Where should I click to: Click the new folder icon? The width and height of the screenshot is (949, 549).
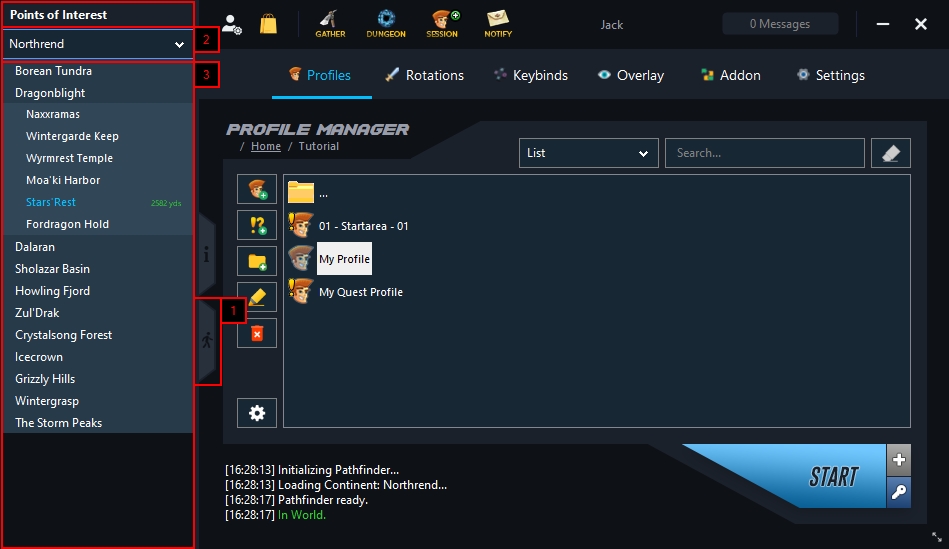(x=257, y=261)
